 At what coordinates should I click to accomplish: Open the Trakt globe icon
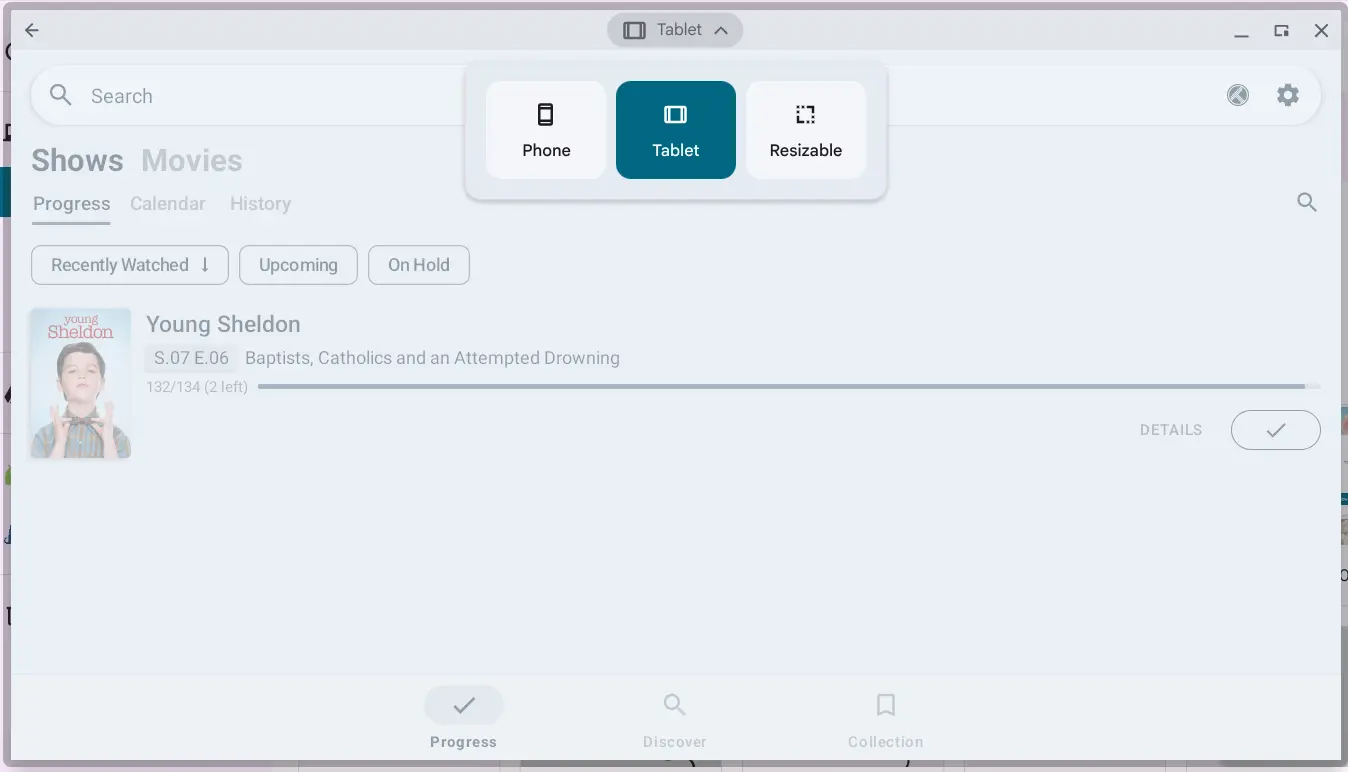[1238, 95]
